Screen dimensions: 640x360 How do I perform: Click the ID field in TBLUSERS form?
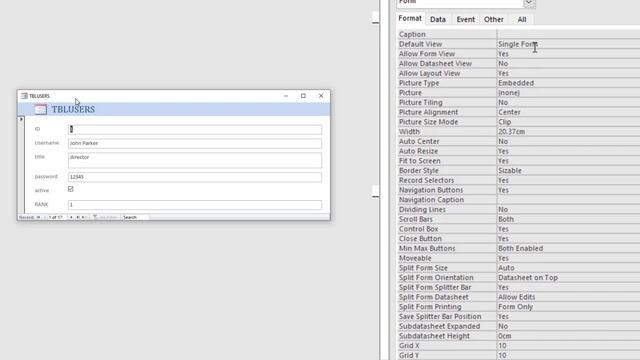pyautogui.click(x=195, y=129)
